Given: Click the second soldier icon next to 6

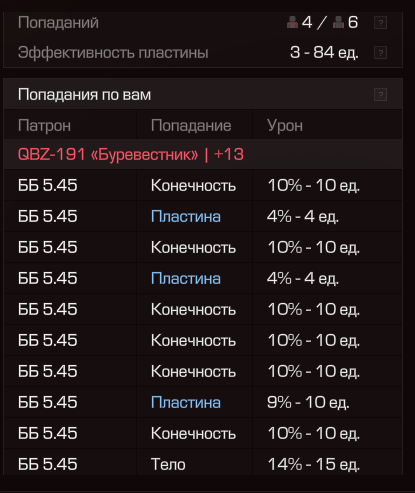Looking at the screenshot, I should (x=338, y=22).
